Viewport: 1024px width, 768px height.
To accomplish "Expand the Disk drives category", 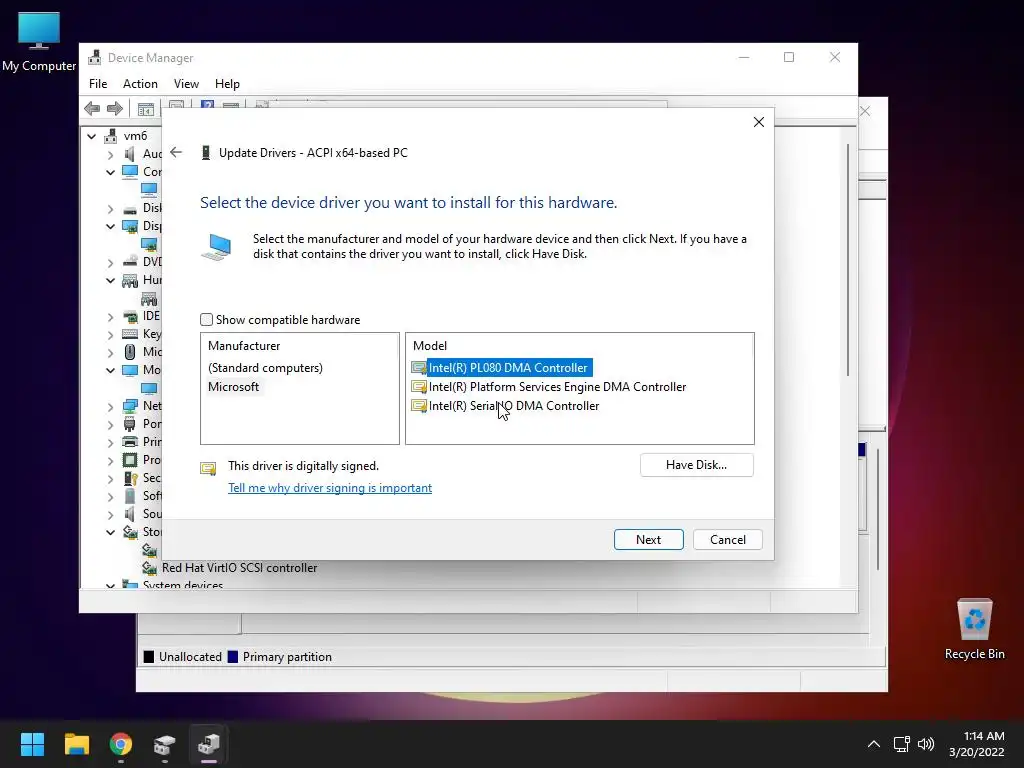I will [x=110, y=208].
